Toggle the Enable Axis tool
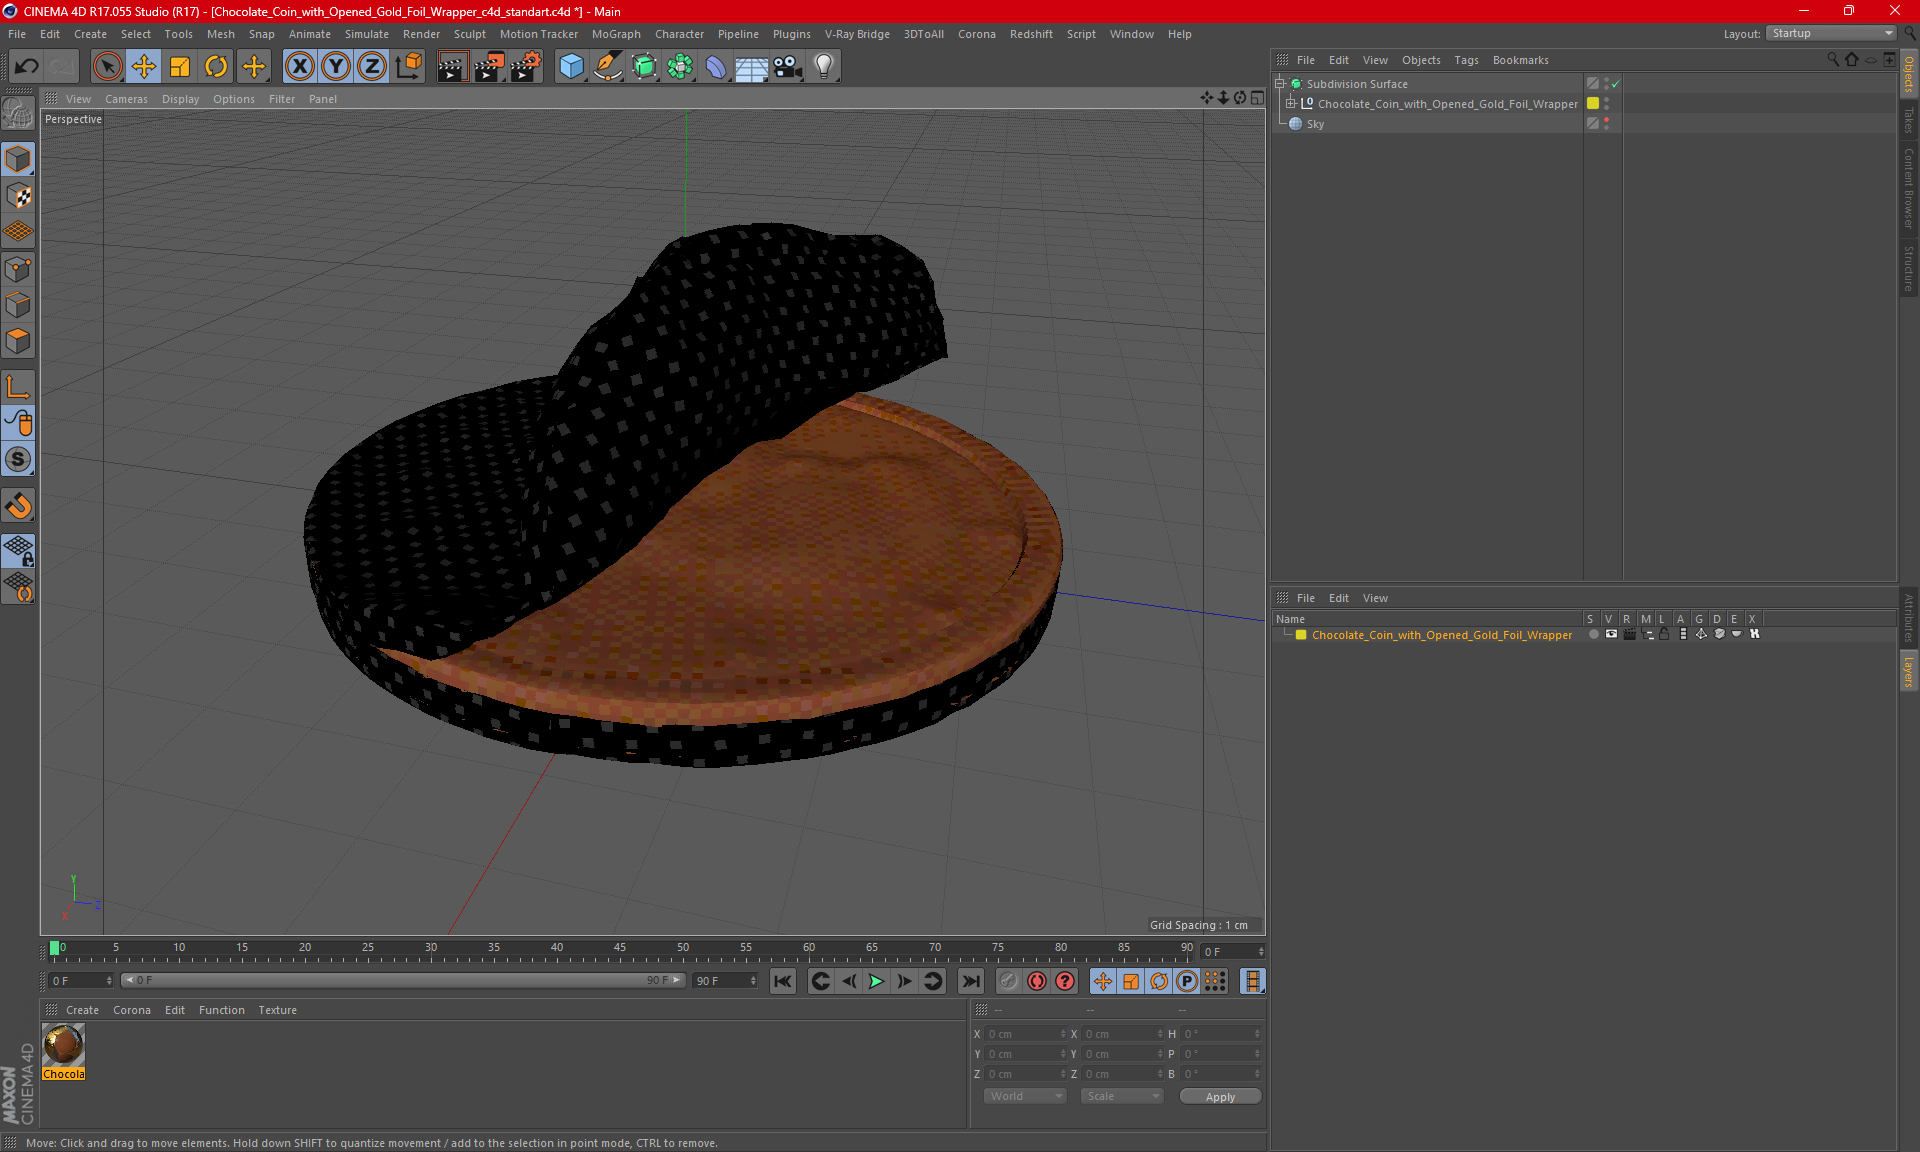The width and height of the screenshot is (1920, 1152). click(x=18, y=387)
